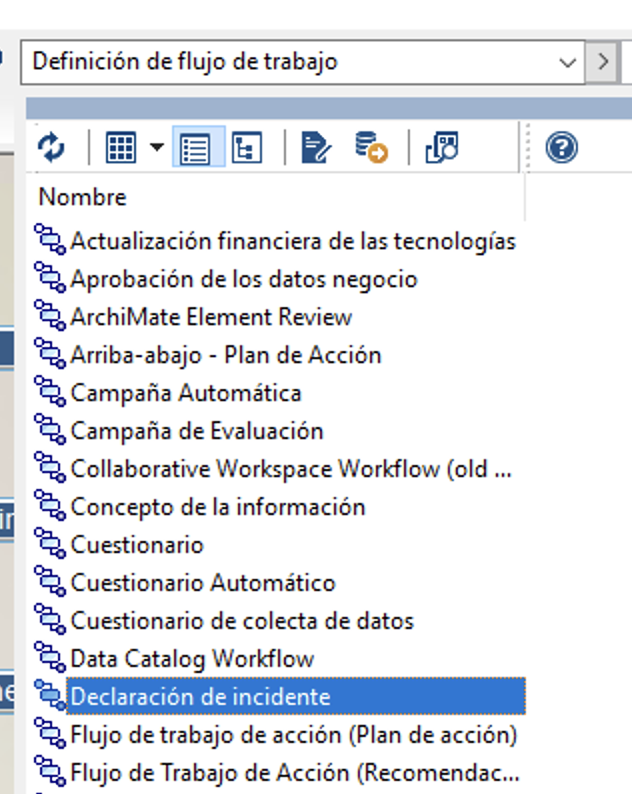Click the edit properties pencil icon
The height and width of the screenshot is (794, 632).
click(316, 147)
